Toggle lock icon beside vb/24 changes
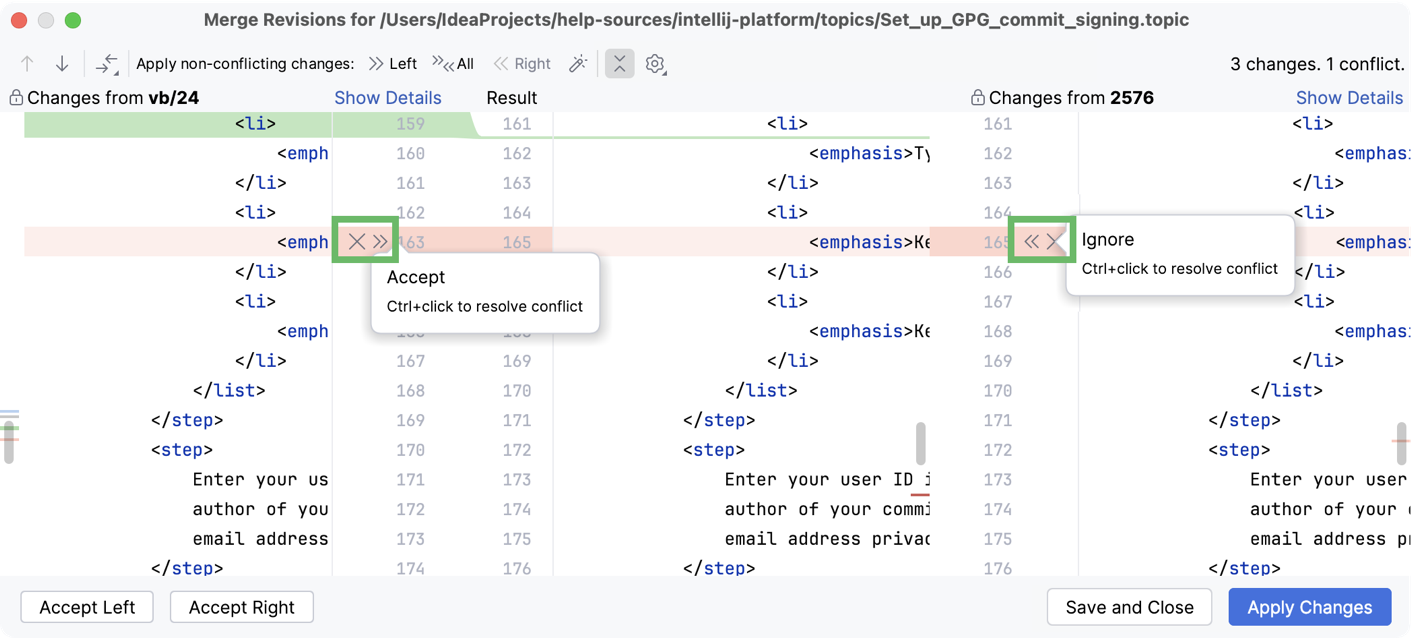Image resolution: width=1412 pixels, height=638 pixels. click(x=16, y=98)
